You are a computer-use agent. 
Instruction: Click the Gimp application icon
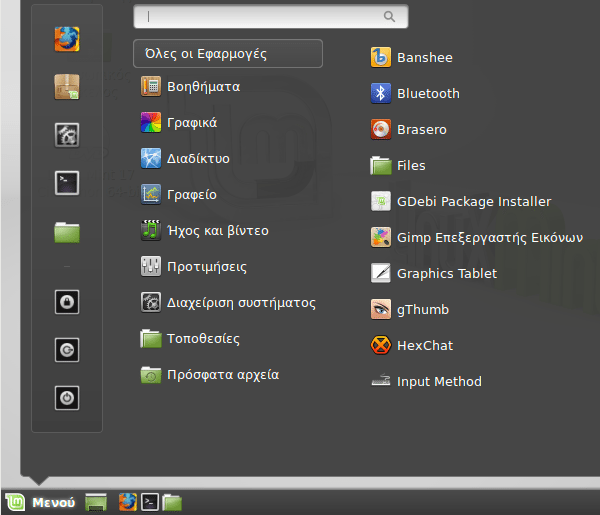(381, 237)
